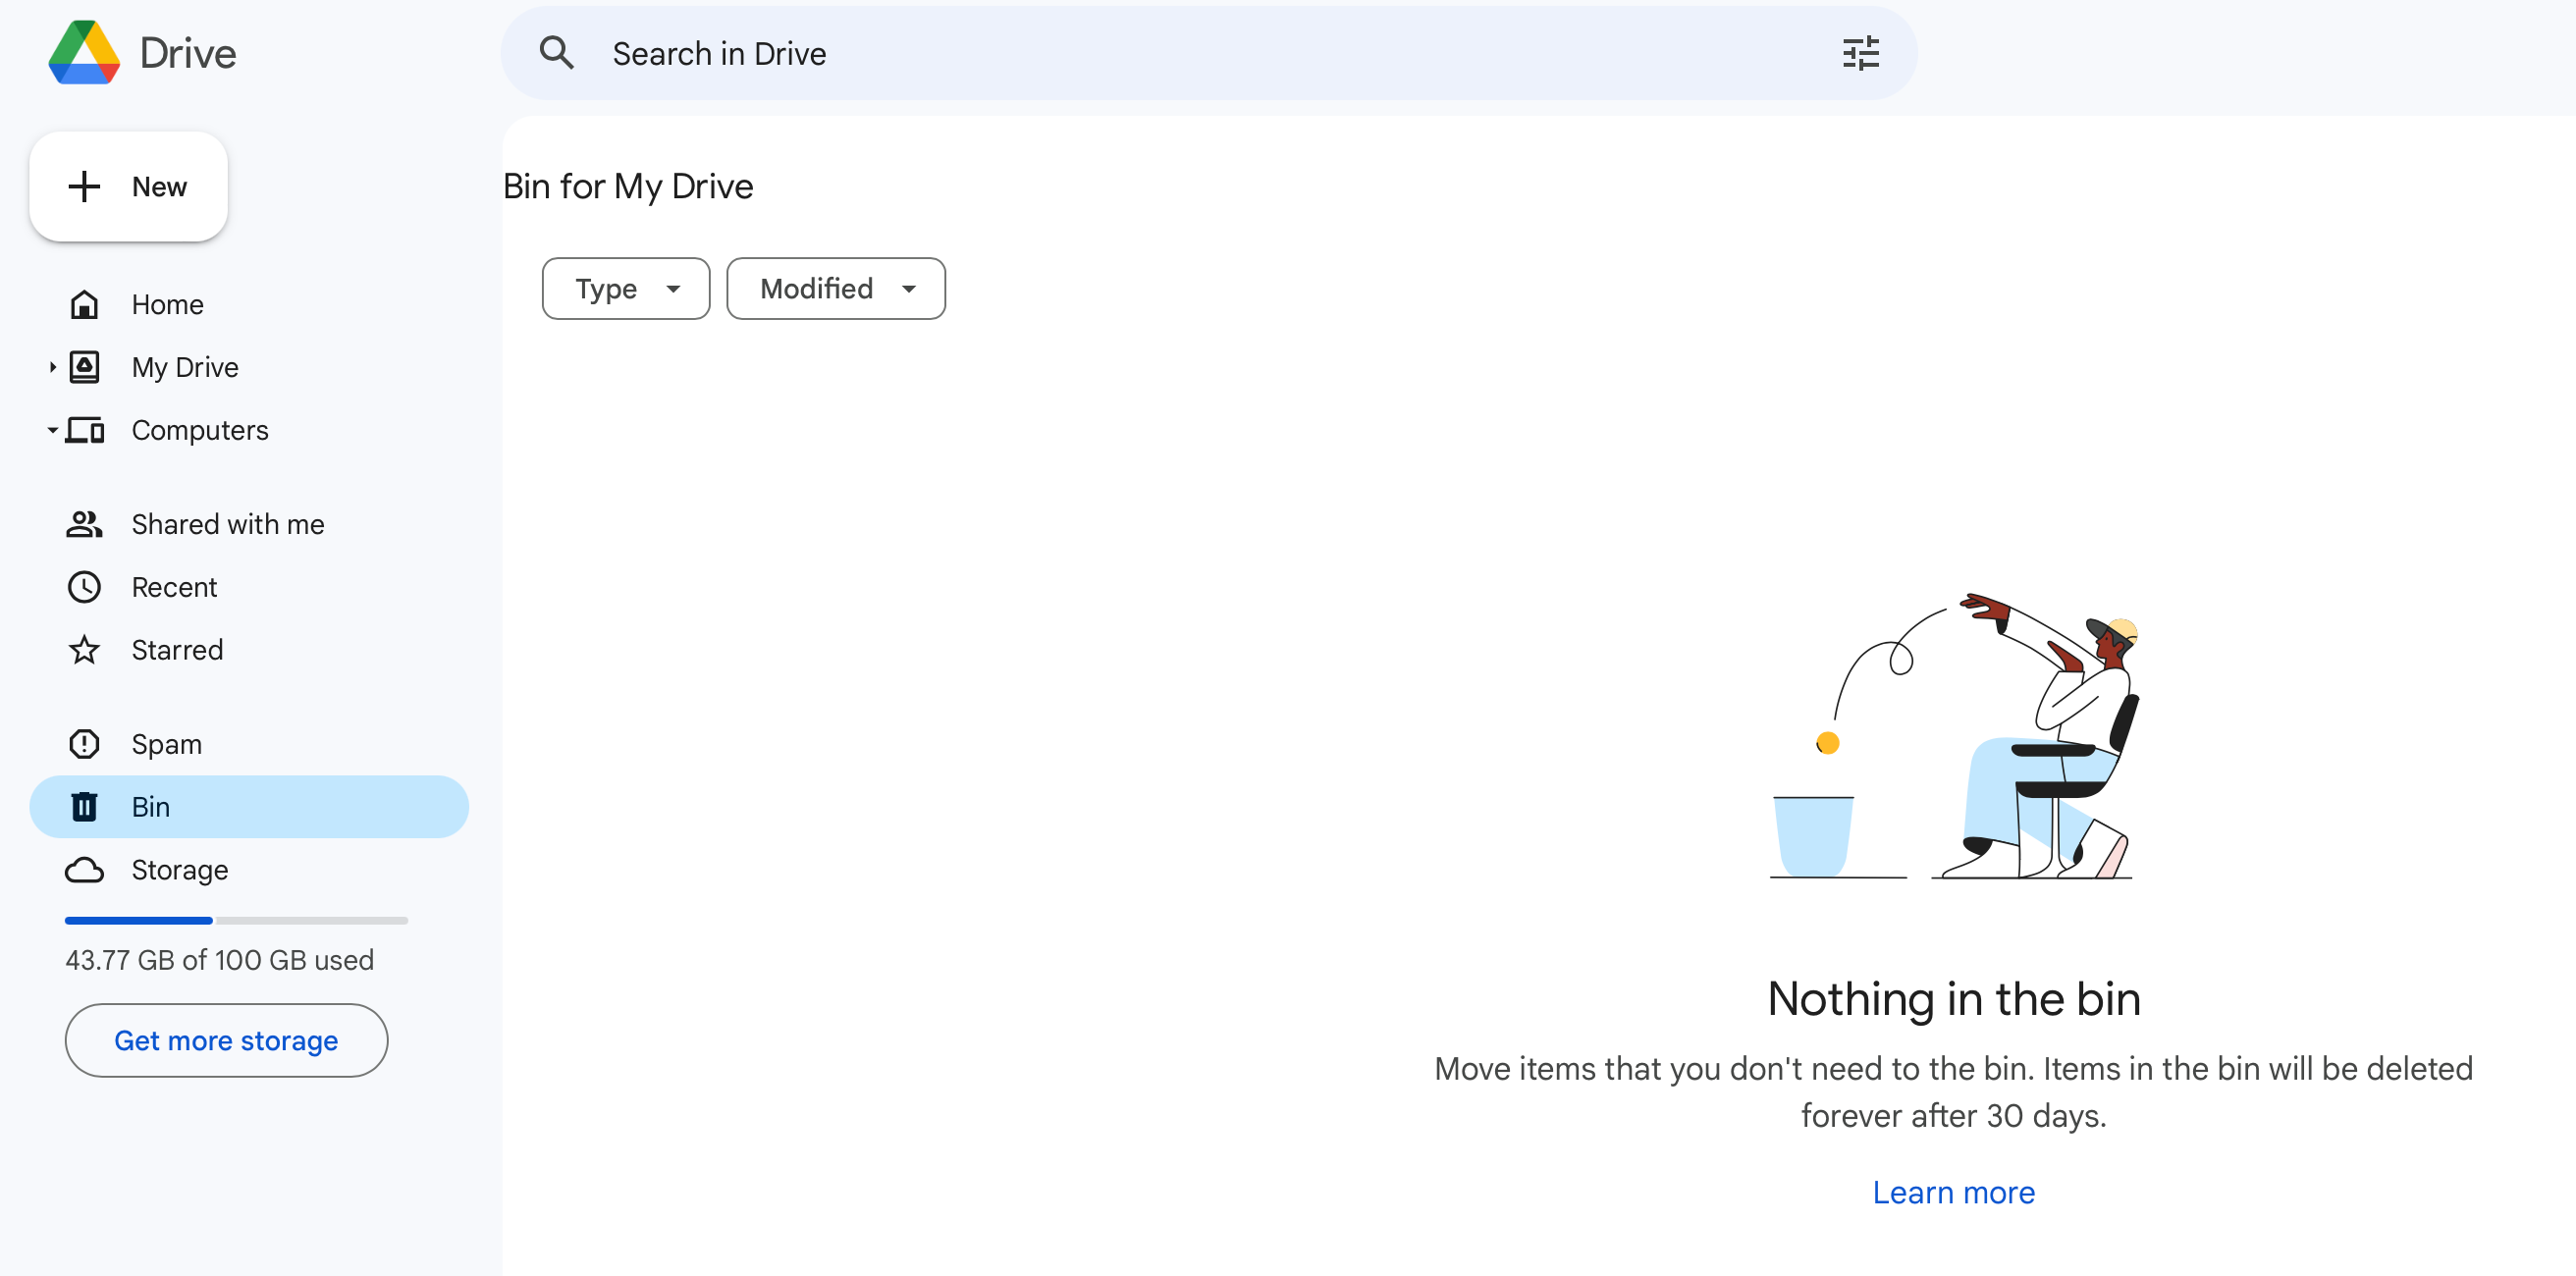2576x1276 pixels.
Task: Open the Modified filter dropdown
Action: (x=835, y=289)
